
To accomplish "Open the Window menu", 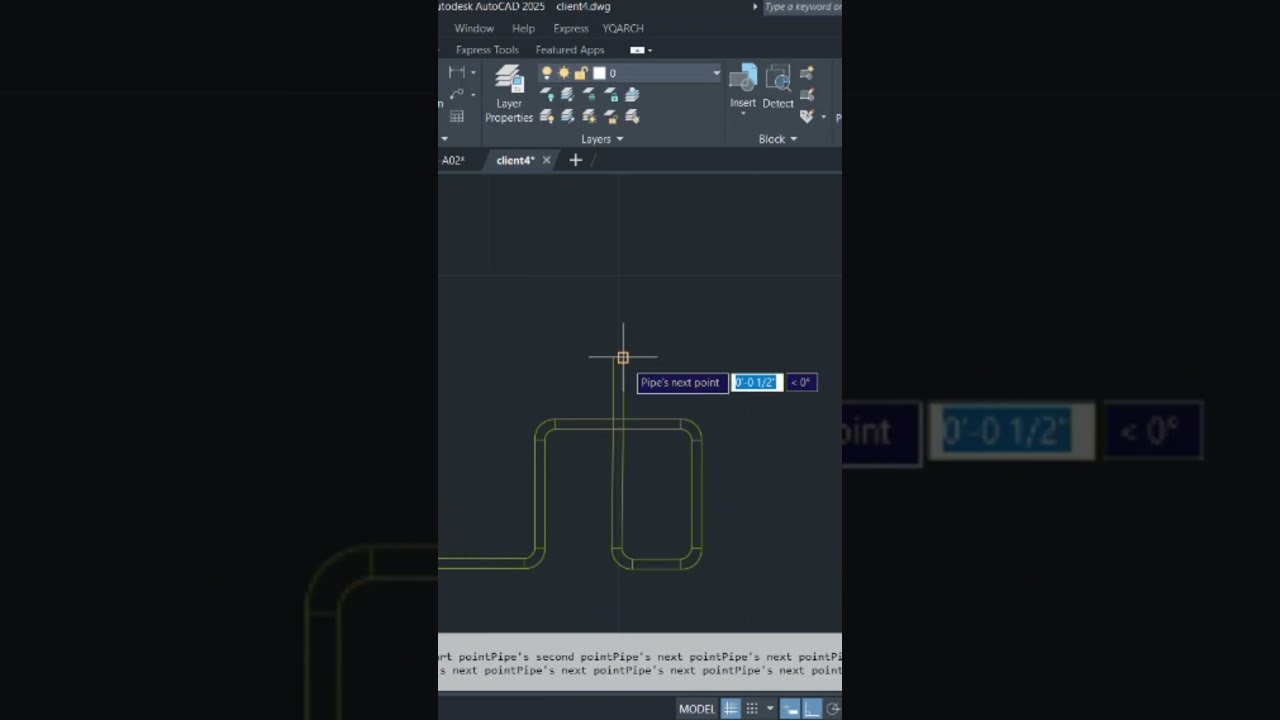I will point(474,29).
